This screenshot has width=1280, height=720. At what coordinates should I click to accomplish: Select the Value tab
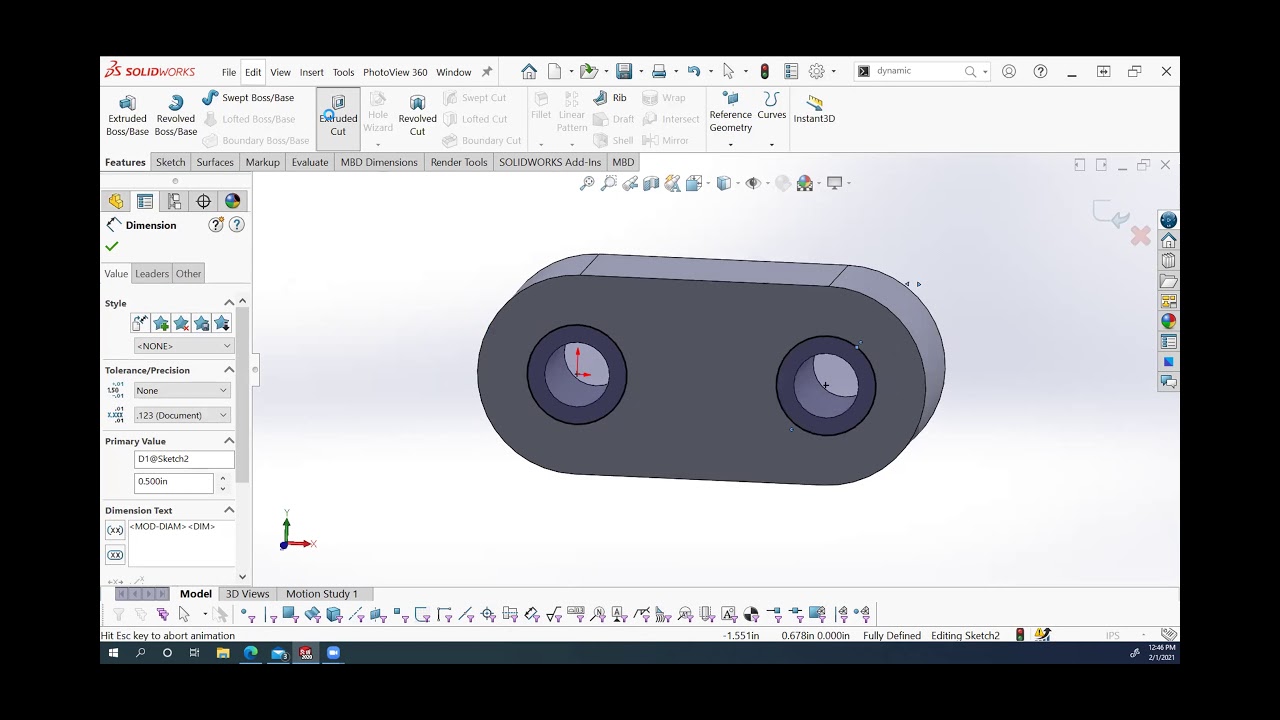click(116, 273)
